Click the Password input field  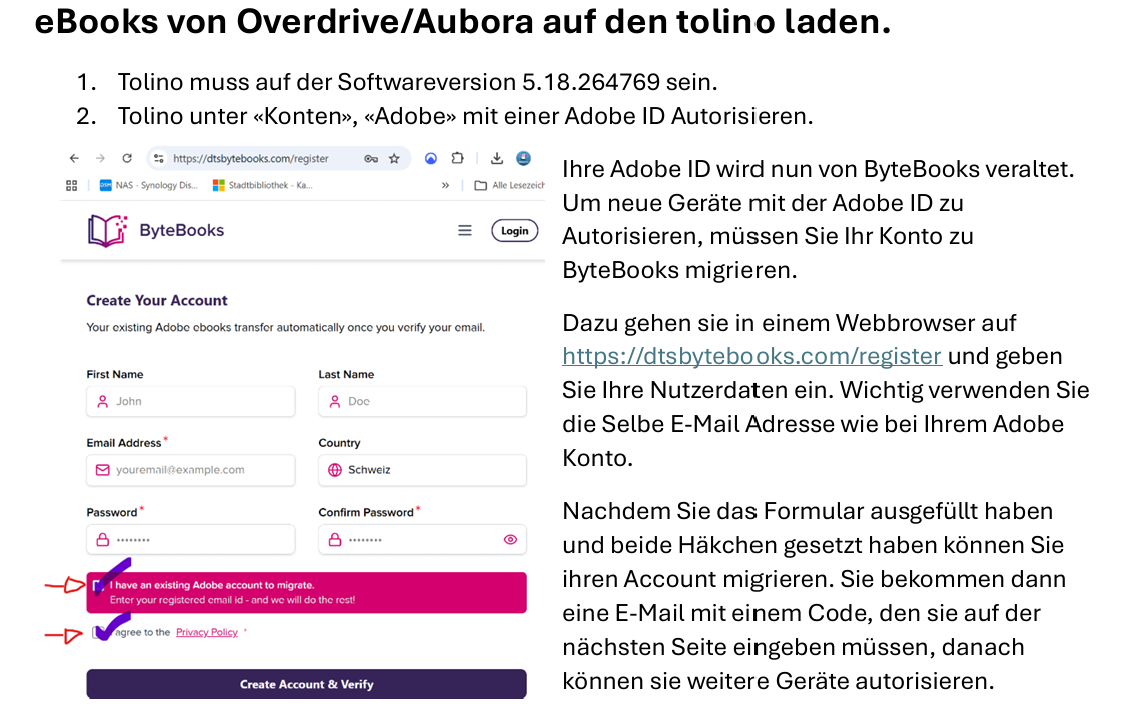pos(191,539)
